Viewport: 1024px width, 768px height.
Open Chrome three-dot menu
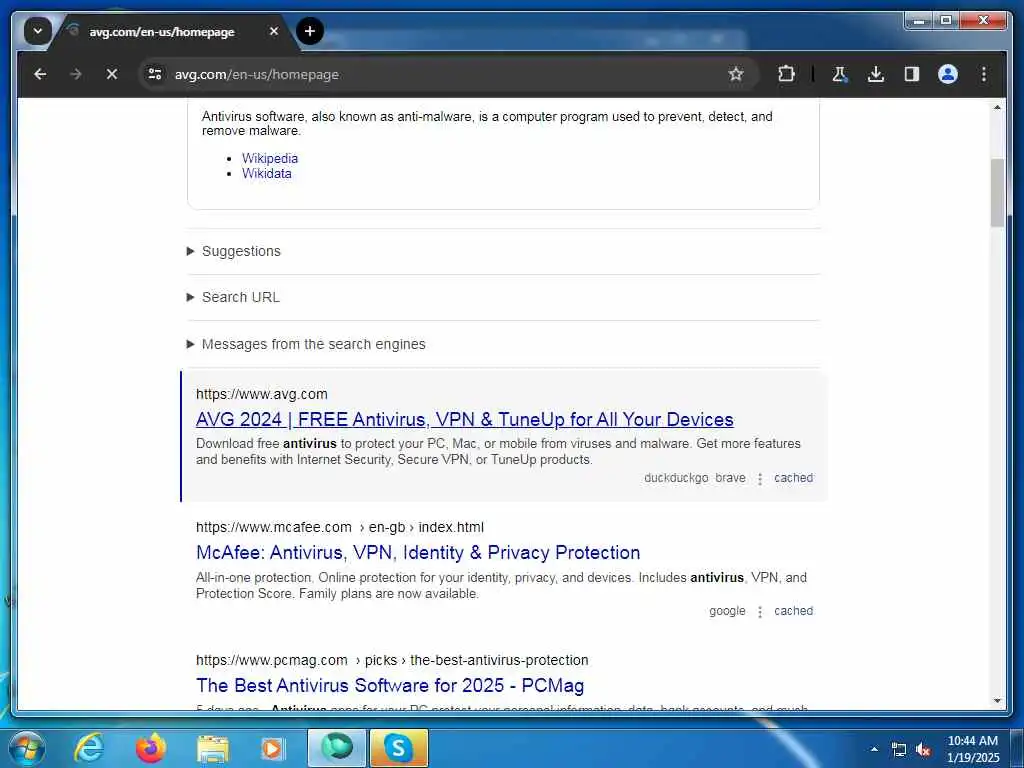[x=984, y=74]
